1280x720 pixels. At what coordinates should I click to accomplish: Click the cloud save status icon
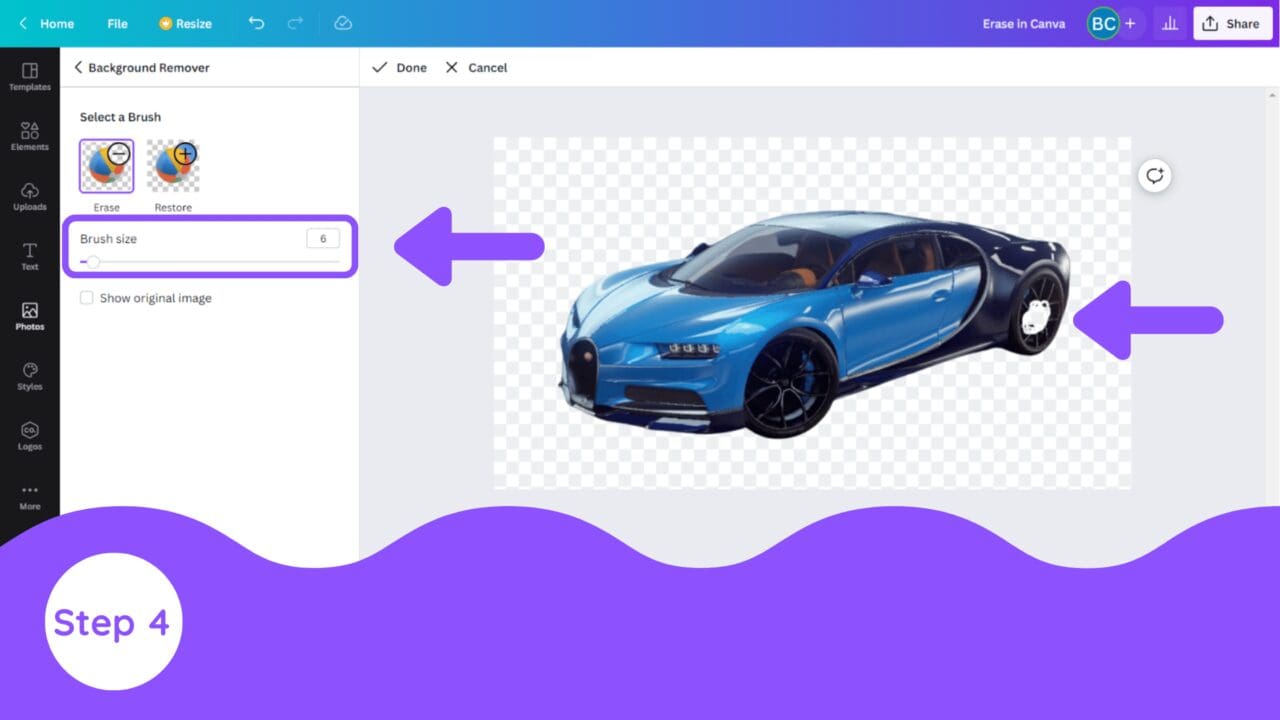(343, 23)
